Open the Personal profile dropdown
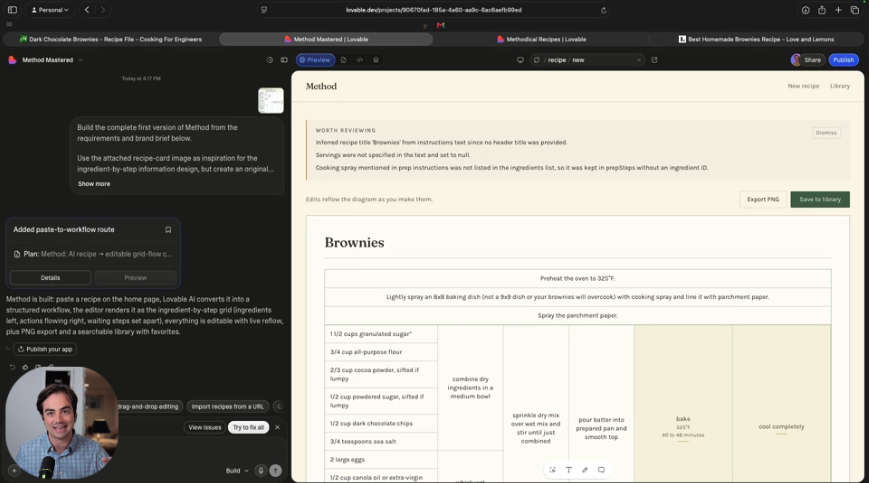The image size is (869, 483). pyautogui.click(x=50, y=10)
